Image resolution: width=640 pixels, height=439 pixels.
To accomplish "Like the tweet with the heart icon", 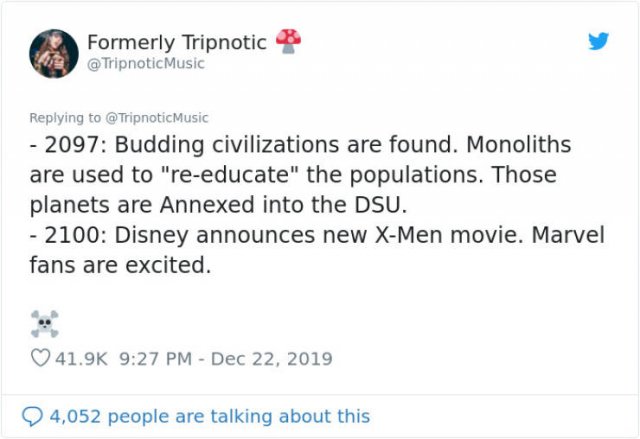I will (40, 357).
